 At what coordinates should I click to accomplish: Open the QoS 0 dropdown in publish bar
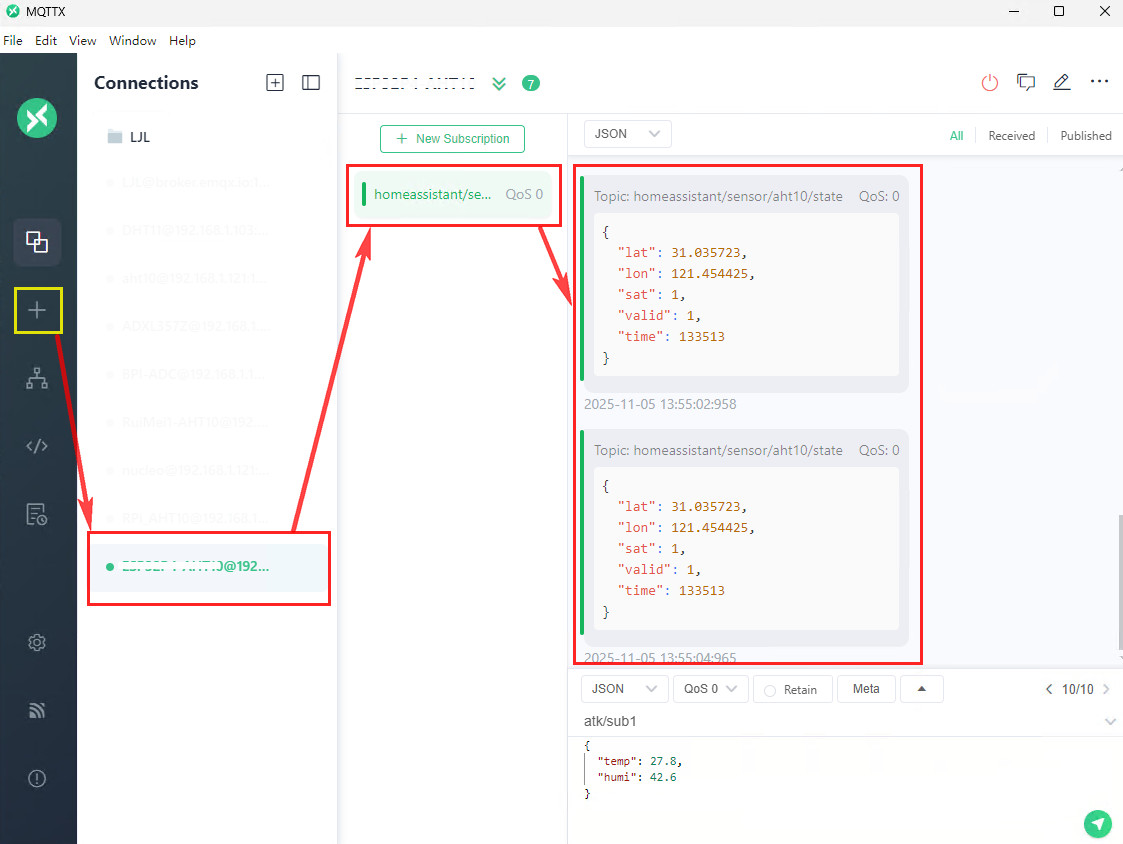tap(710, 689)
